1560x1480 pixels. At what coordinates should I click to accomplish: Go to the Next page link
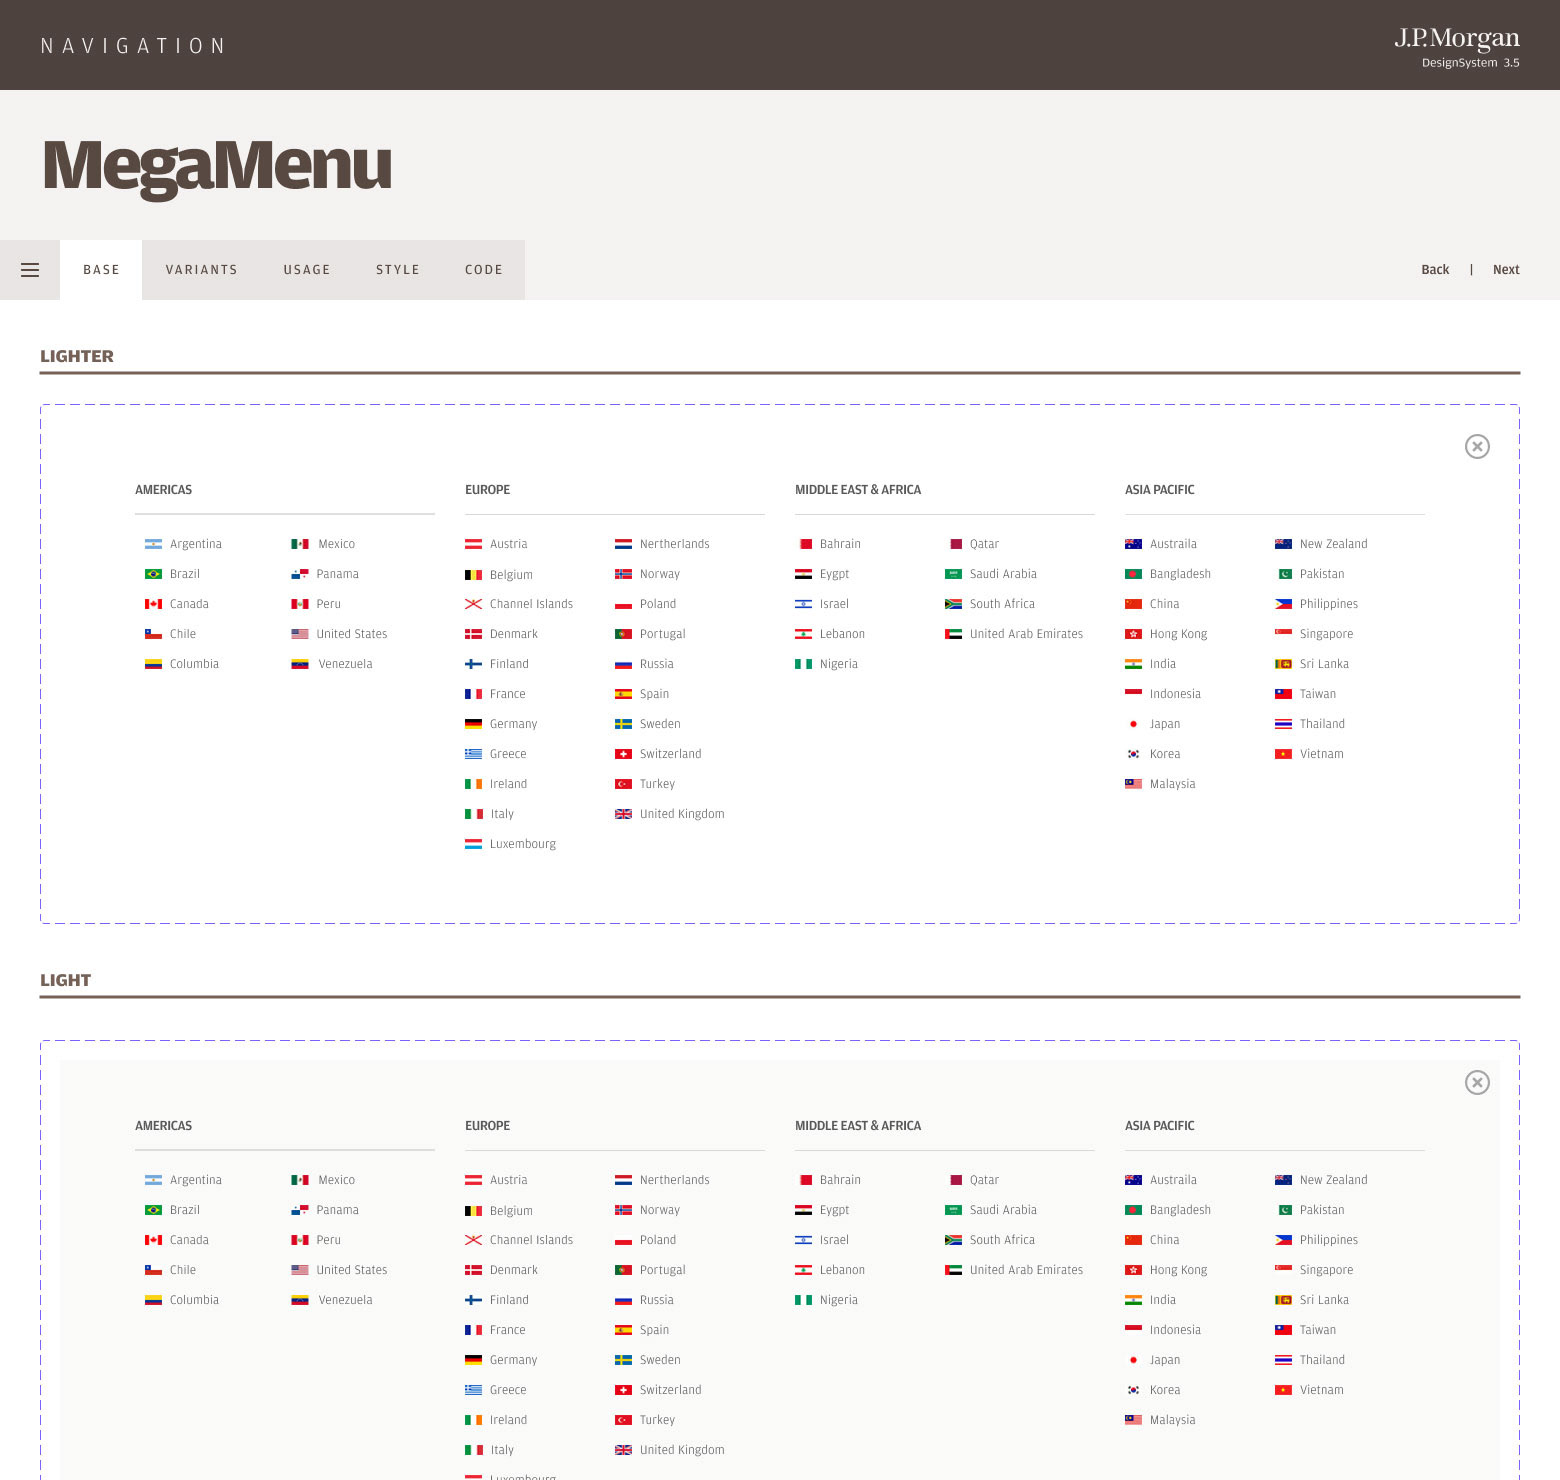(1506, 270)
